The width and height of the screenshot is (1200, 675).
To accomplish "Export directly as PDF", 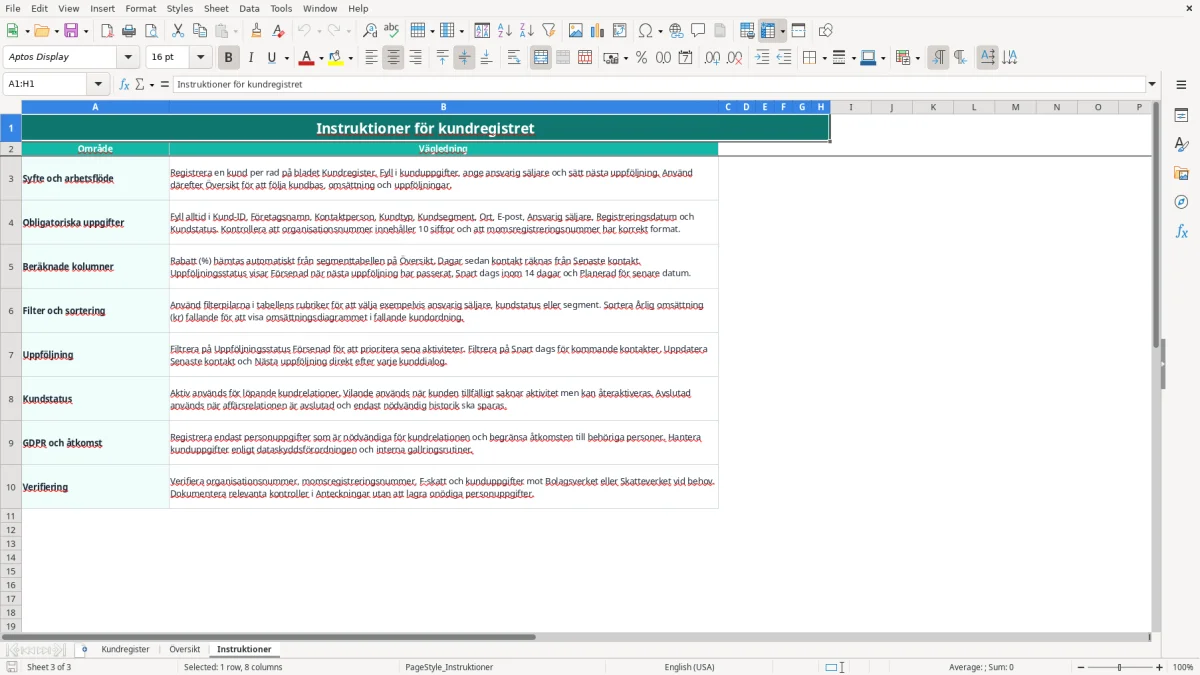I will 107,31.
